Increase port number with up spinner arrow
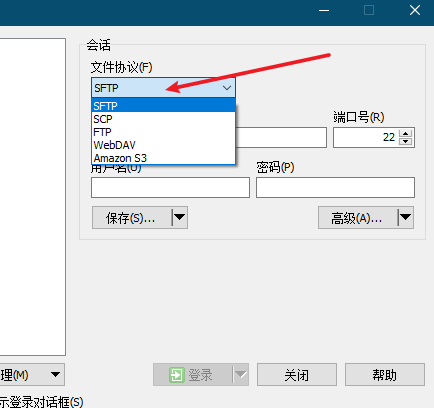This screenshot has width=434, height=408. coord(405,134)
